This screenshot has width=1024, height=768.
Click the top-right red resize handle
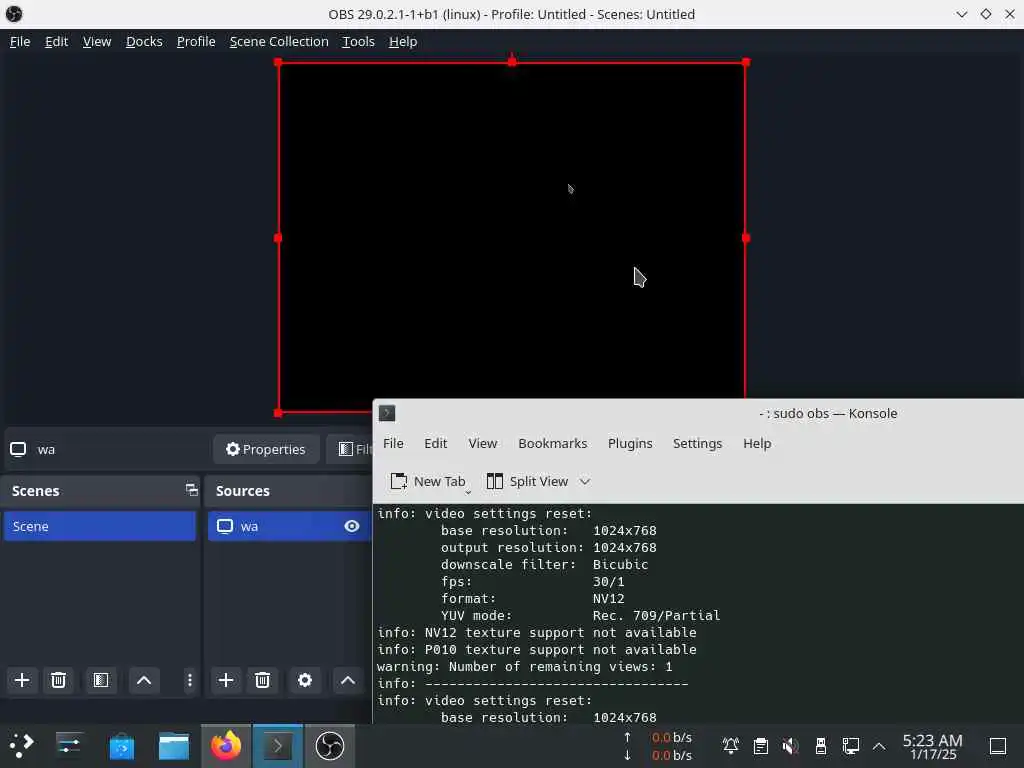click(x=746, y=62)
